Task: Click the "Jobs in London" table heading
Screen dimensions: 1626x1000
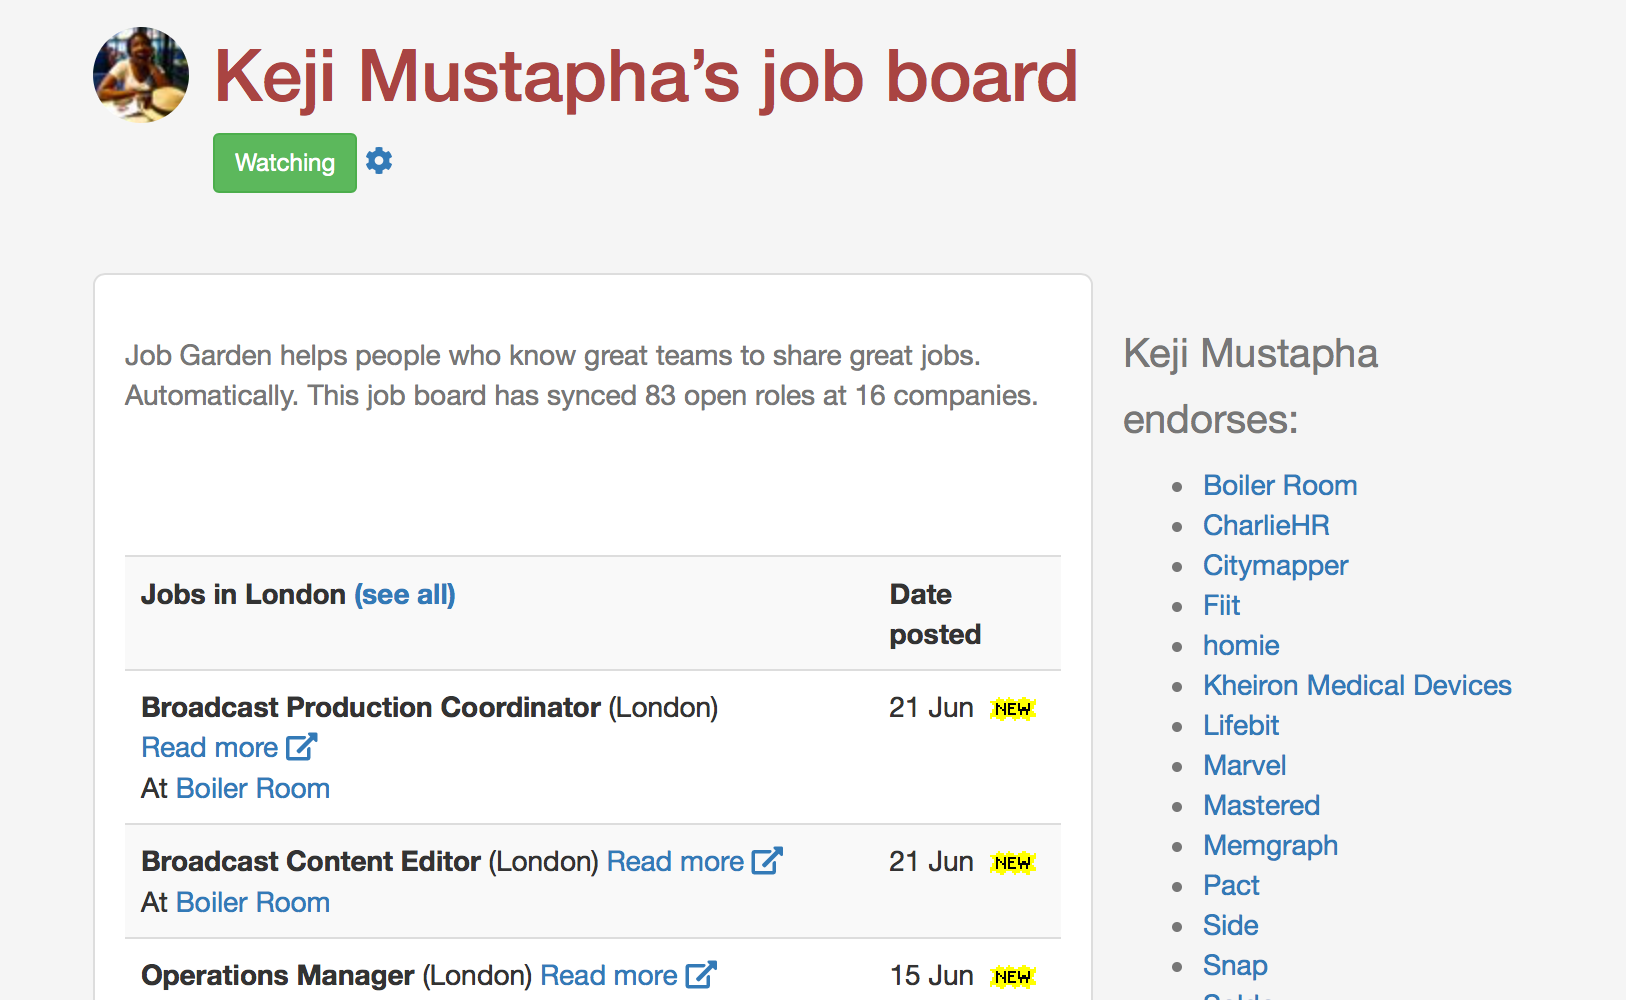Action: pos(243,595)
